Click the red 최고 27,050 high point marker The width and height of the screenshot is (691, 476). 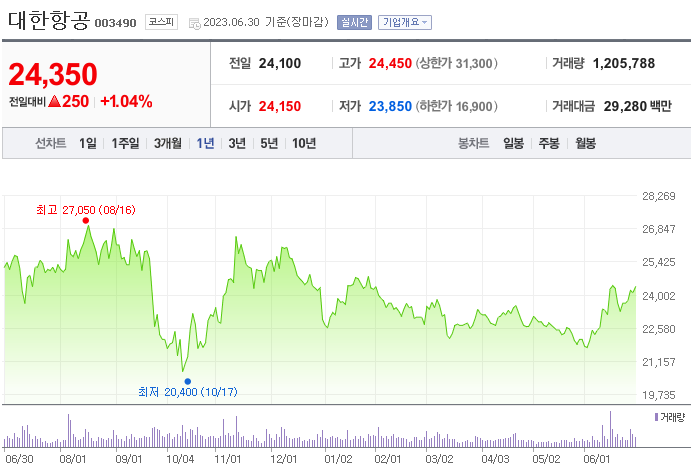click(x=85, y=220)
